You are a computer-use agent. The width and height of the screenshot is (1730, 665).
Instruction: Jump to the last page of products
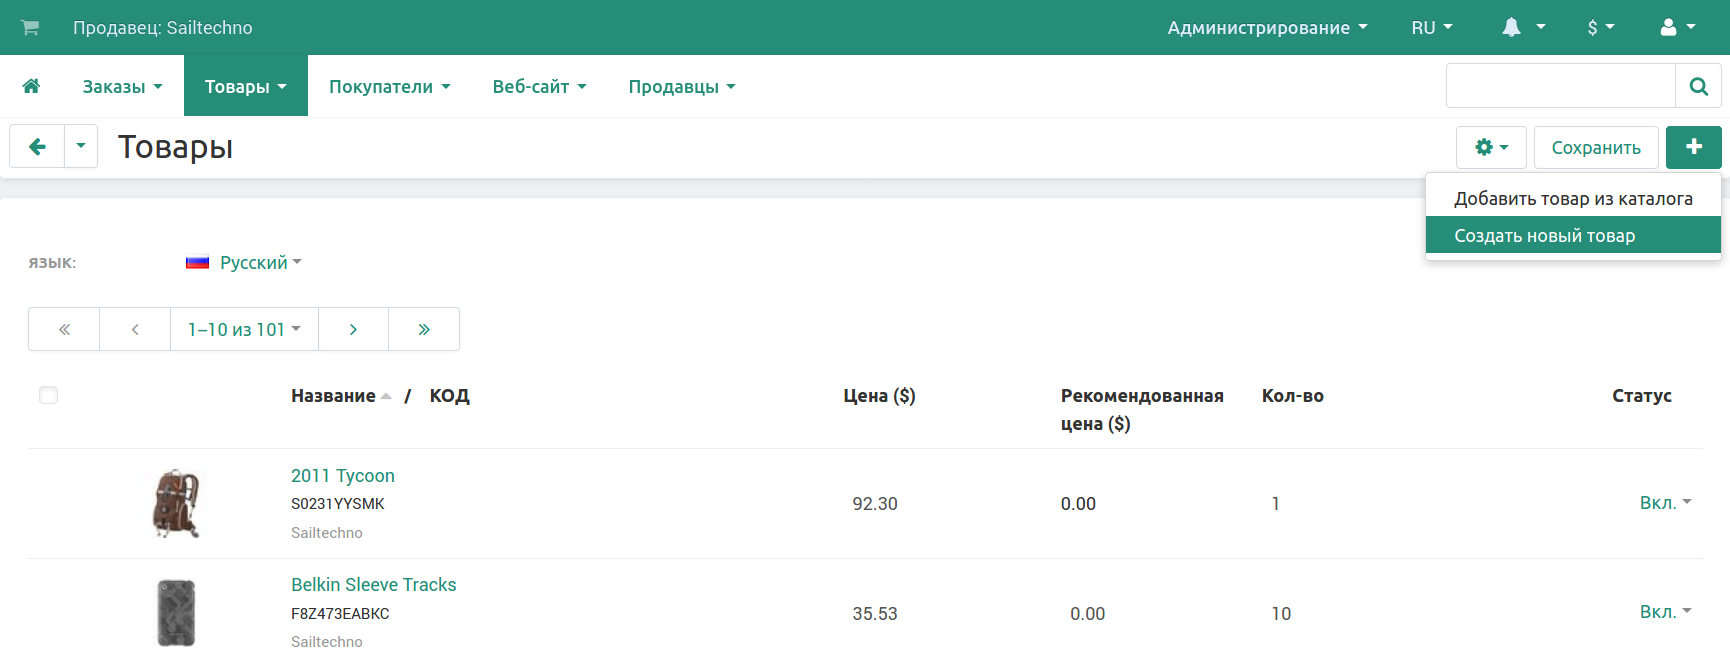(x=424, y=329)
